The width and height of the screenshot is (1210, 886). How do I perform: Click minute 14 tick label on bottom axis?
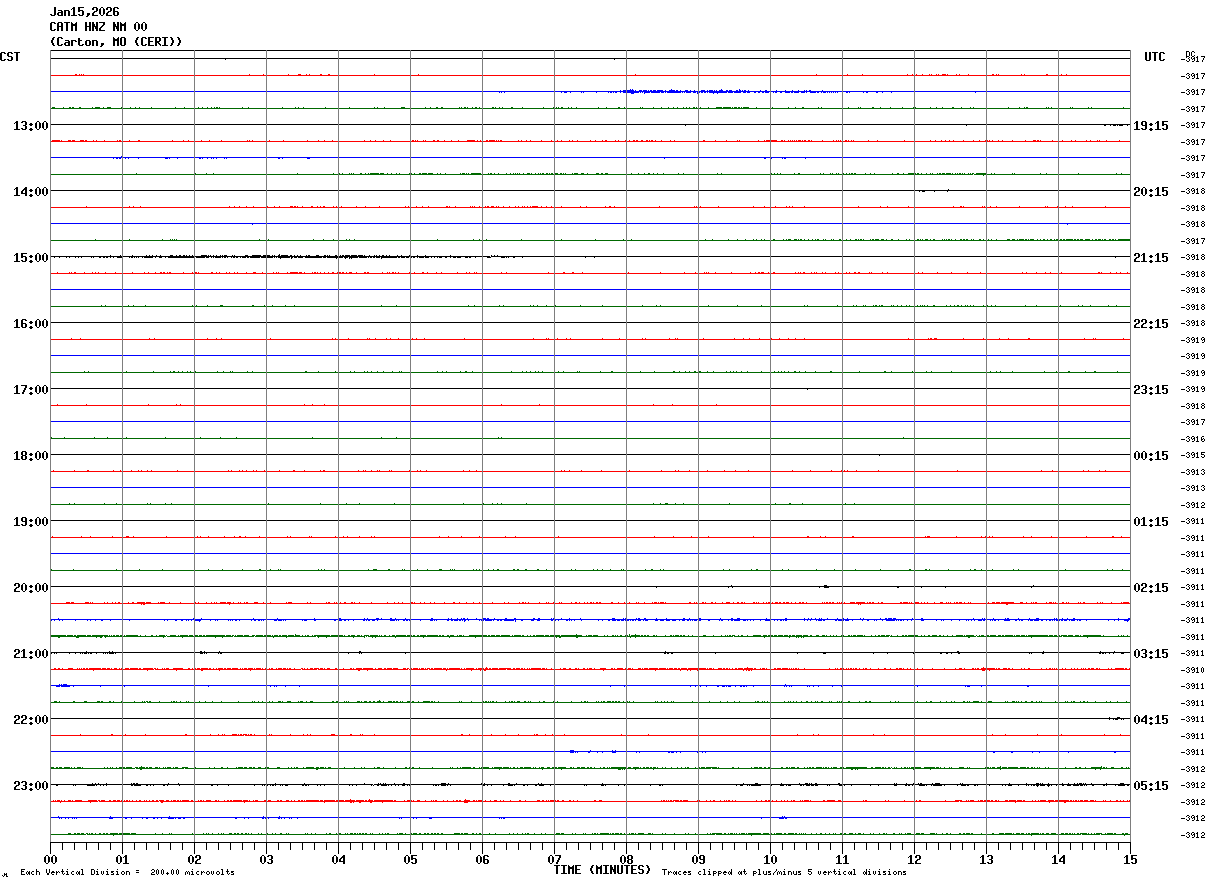tap(1058, 859)
